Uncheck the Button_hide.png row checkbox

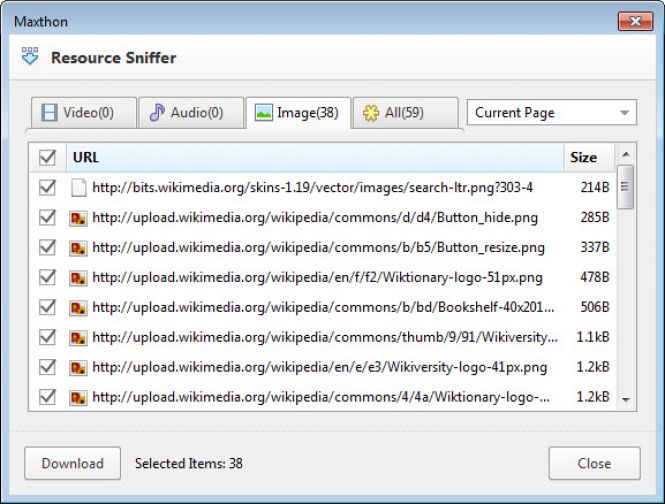47,218
